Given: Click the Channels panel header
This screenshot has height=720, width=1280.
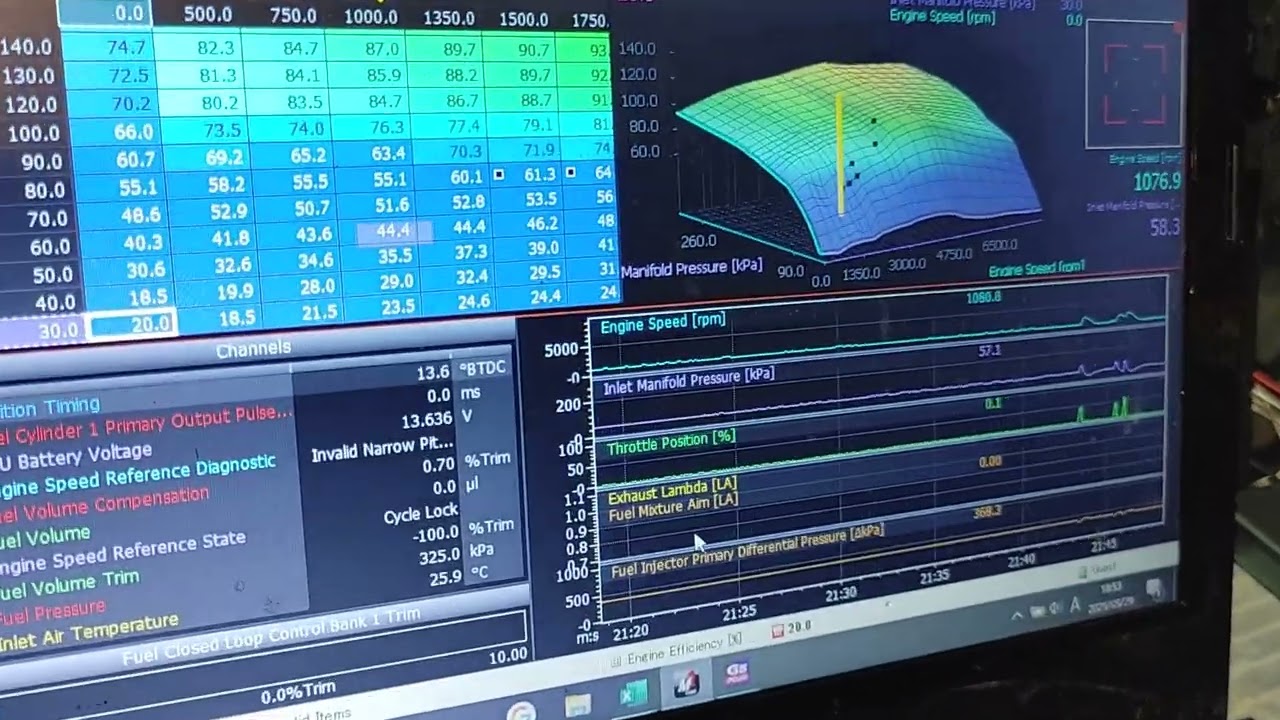Looking at the screenshot, I should (x=254, y=348).
